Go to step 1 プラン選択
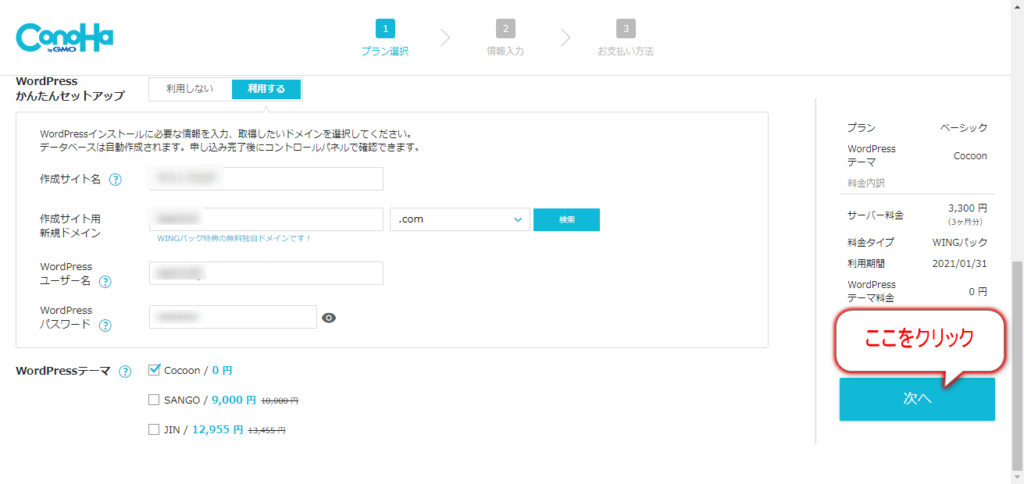Image resolution: width=1024 pixels, height=484 pixels. pyautogui.click(x=385, y=38)
